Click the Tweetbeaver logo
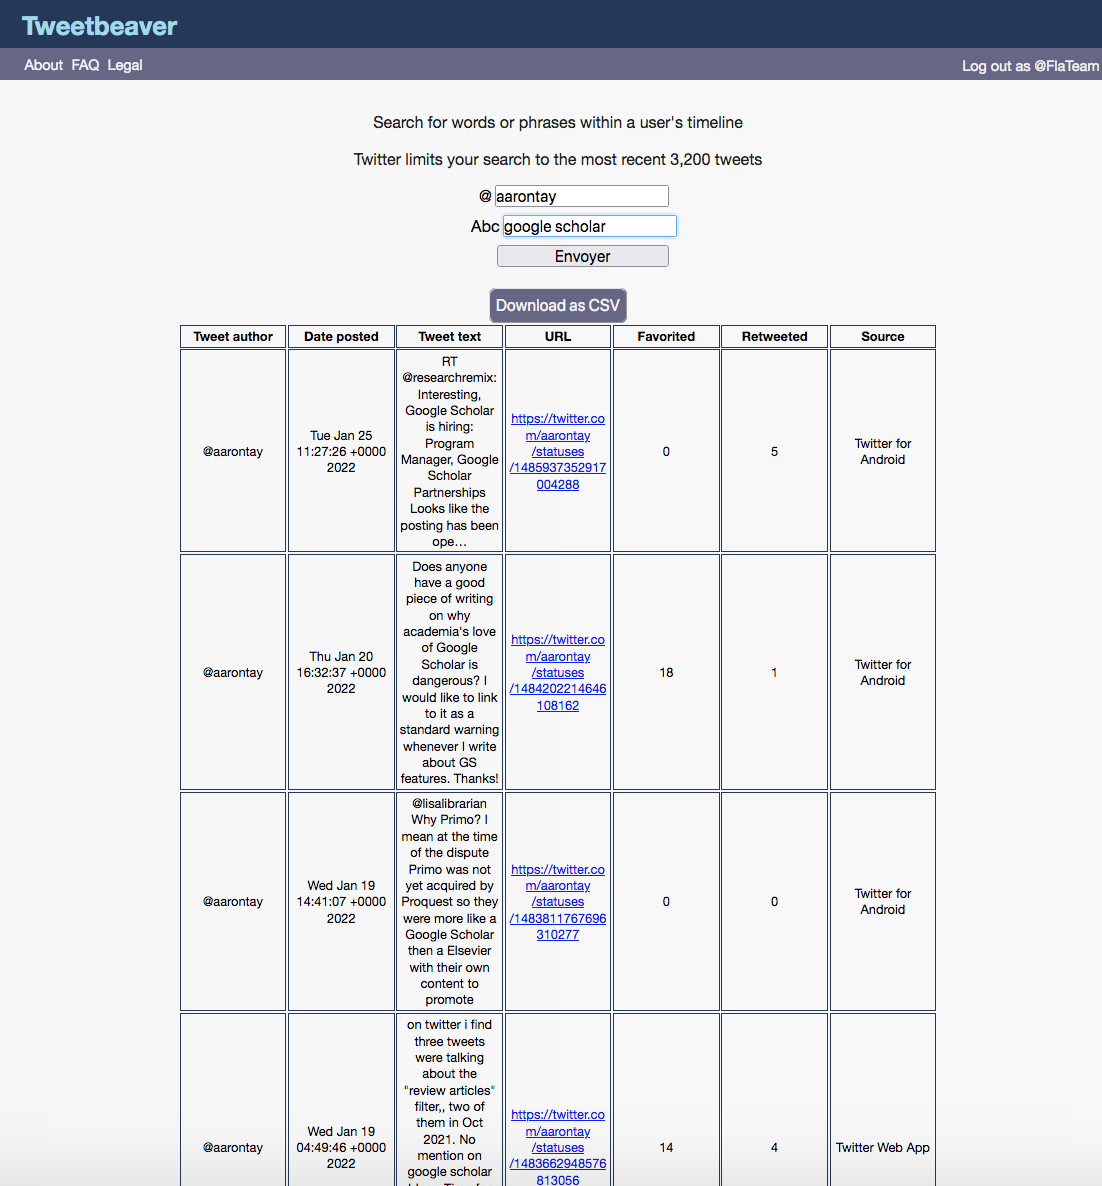 [x=100, y=26]
